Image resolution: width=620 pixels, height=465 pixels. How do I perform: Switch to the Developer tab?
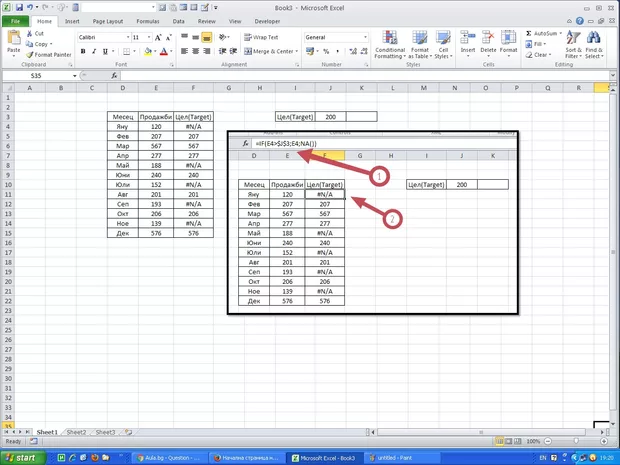[x=267, y=21]
